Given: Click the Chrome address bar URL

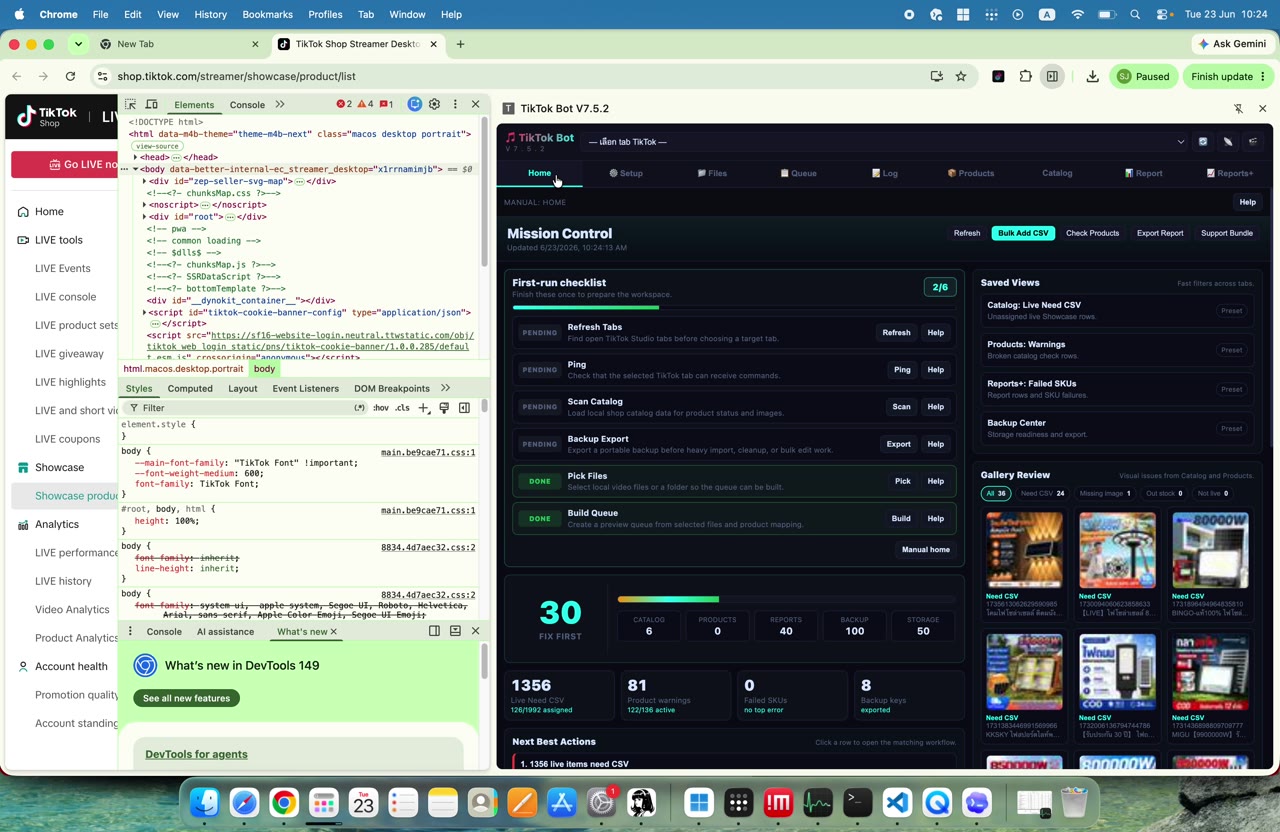Looking at the screenshot, I should click(236, 76).
